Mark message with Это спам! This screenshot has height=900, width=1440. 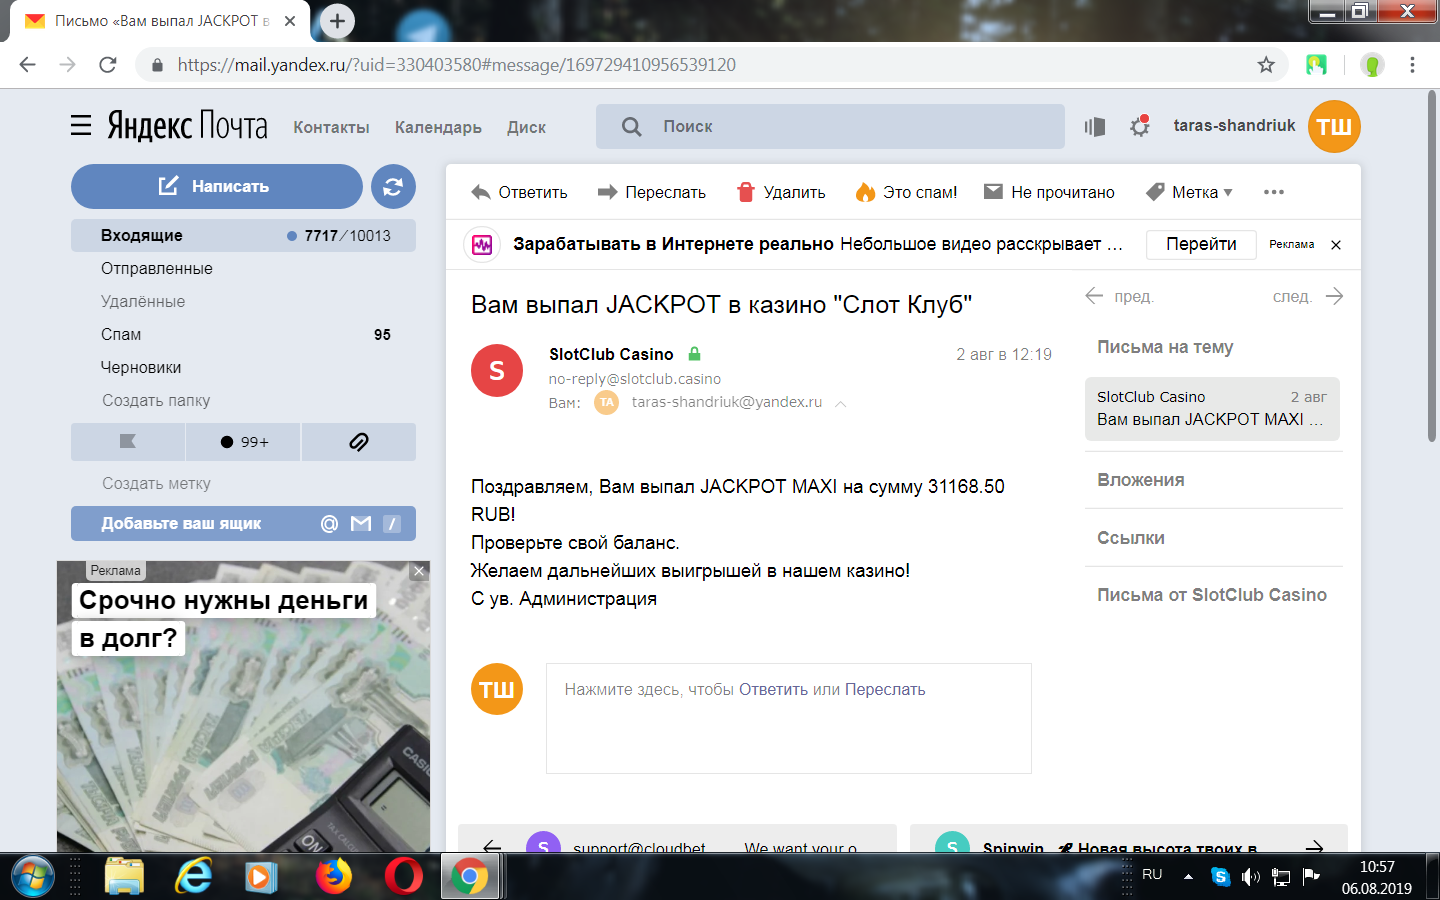point(906,192)
